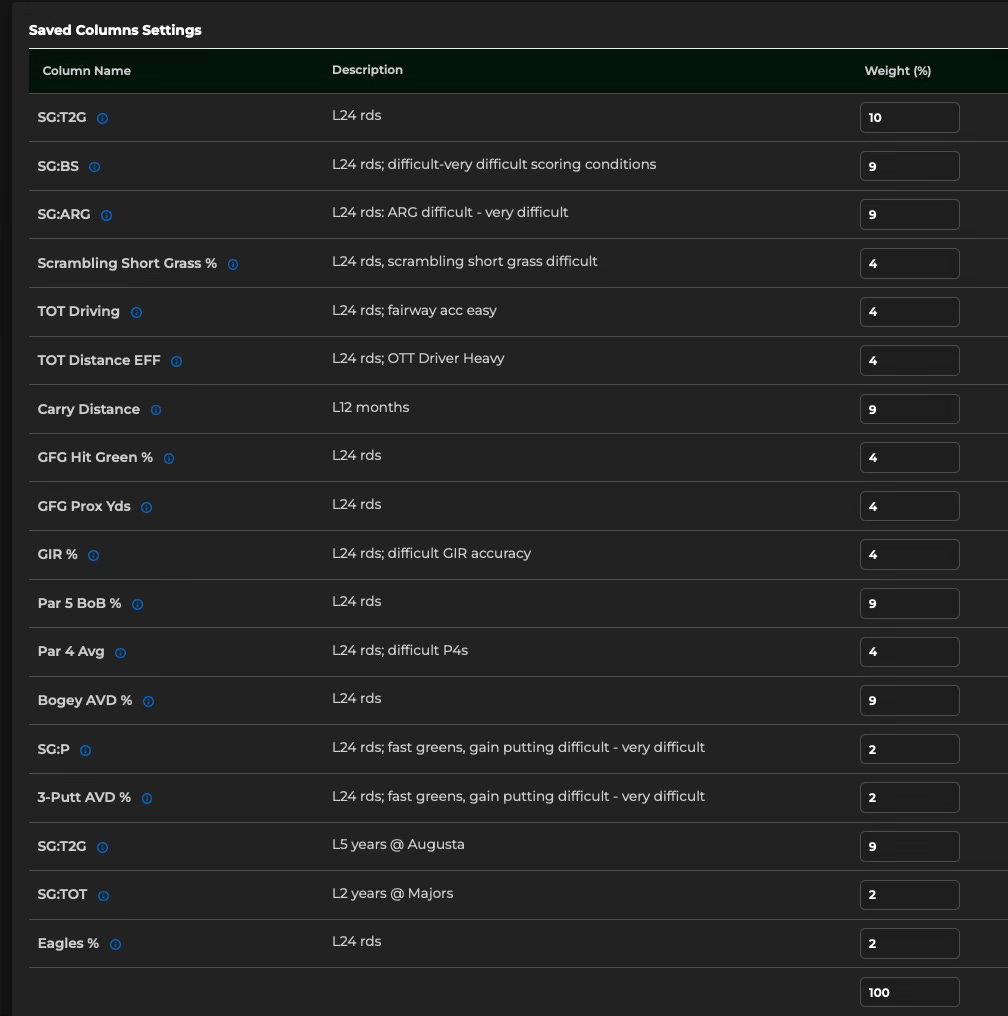Click the GFG Prox Yds info icon
1008x1016 pixels.
[x=146, y=507]
